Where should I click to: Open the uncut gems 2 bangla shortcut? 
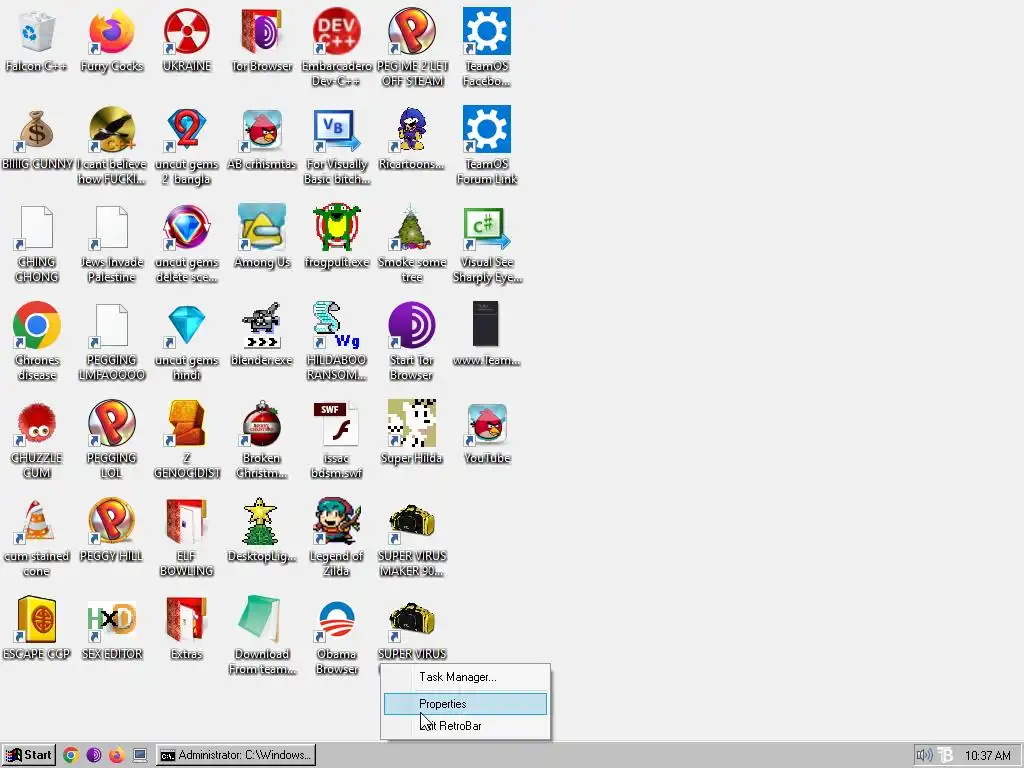186,129
